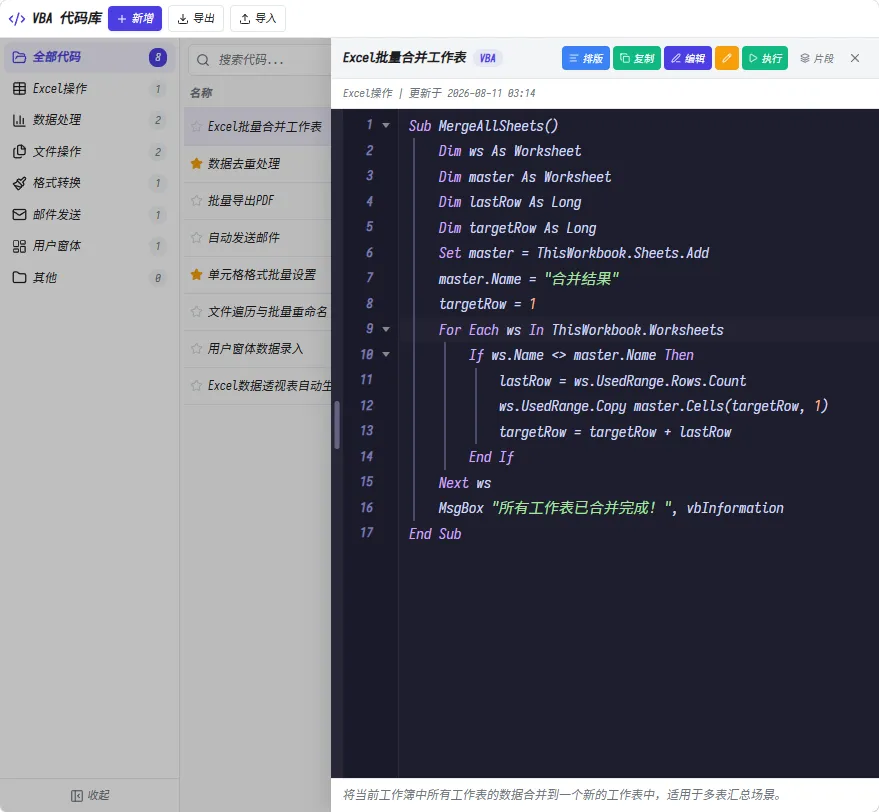Image resolution: width=879 pixels, height=812 pixels.
Task: Click the VBA language tag
Action: tap(488, 58)
